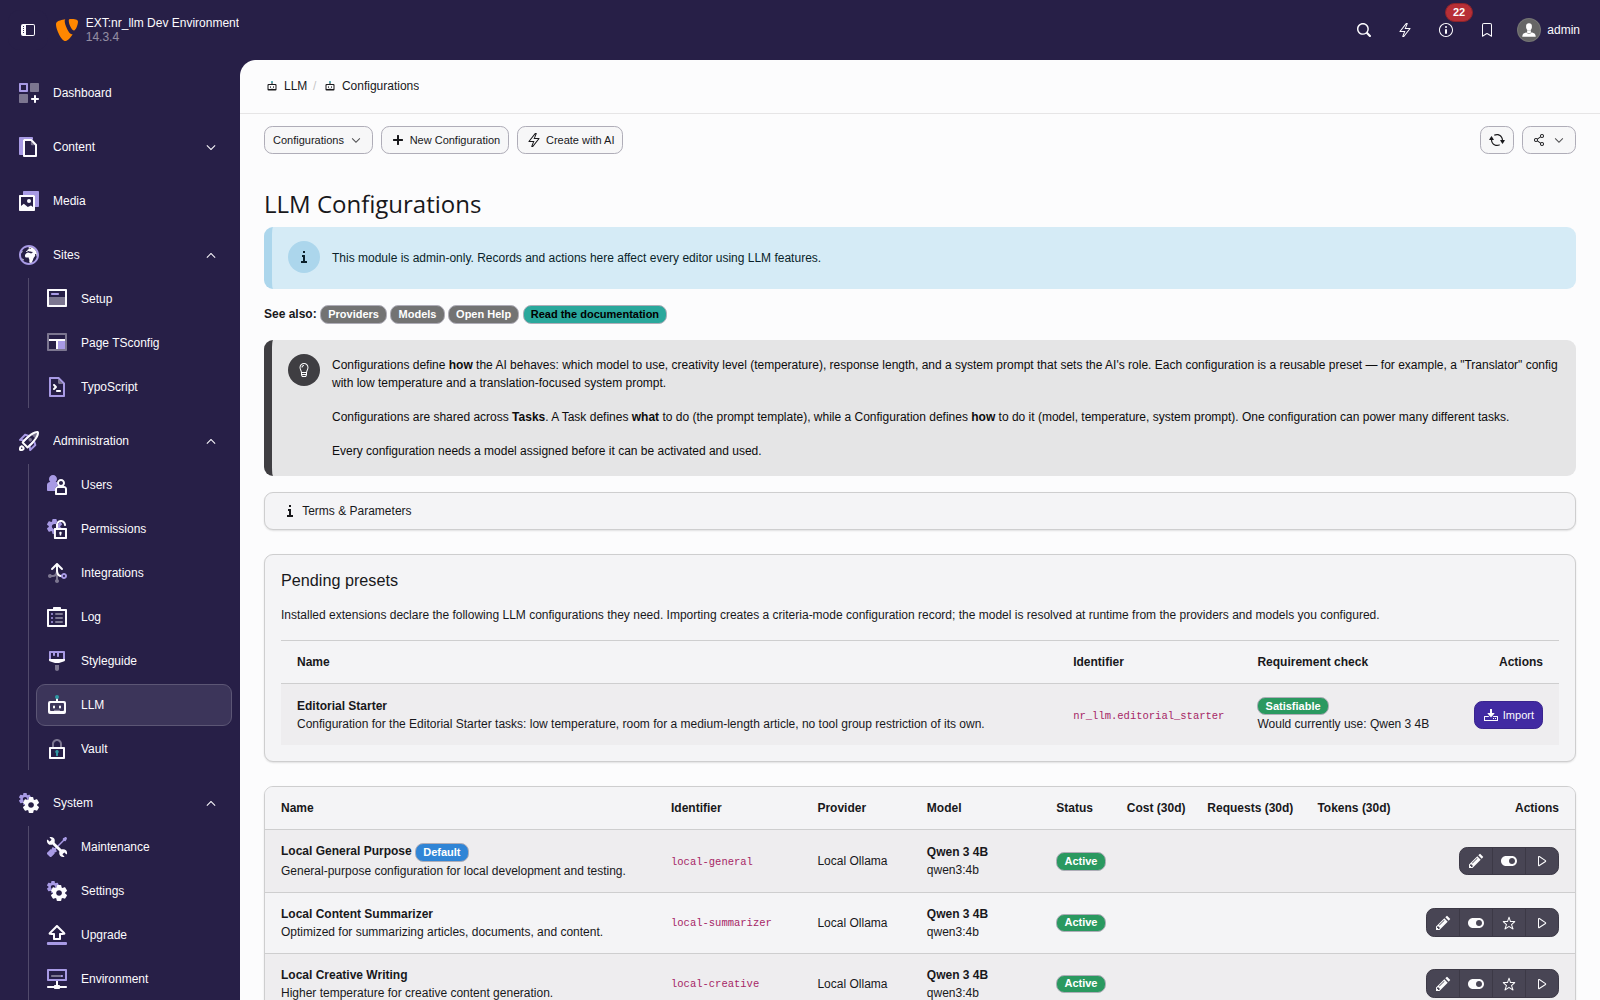Toggle active state of Local Content Summarizer

1476,923
